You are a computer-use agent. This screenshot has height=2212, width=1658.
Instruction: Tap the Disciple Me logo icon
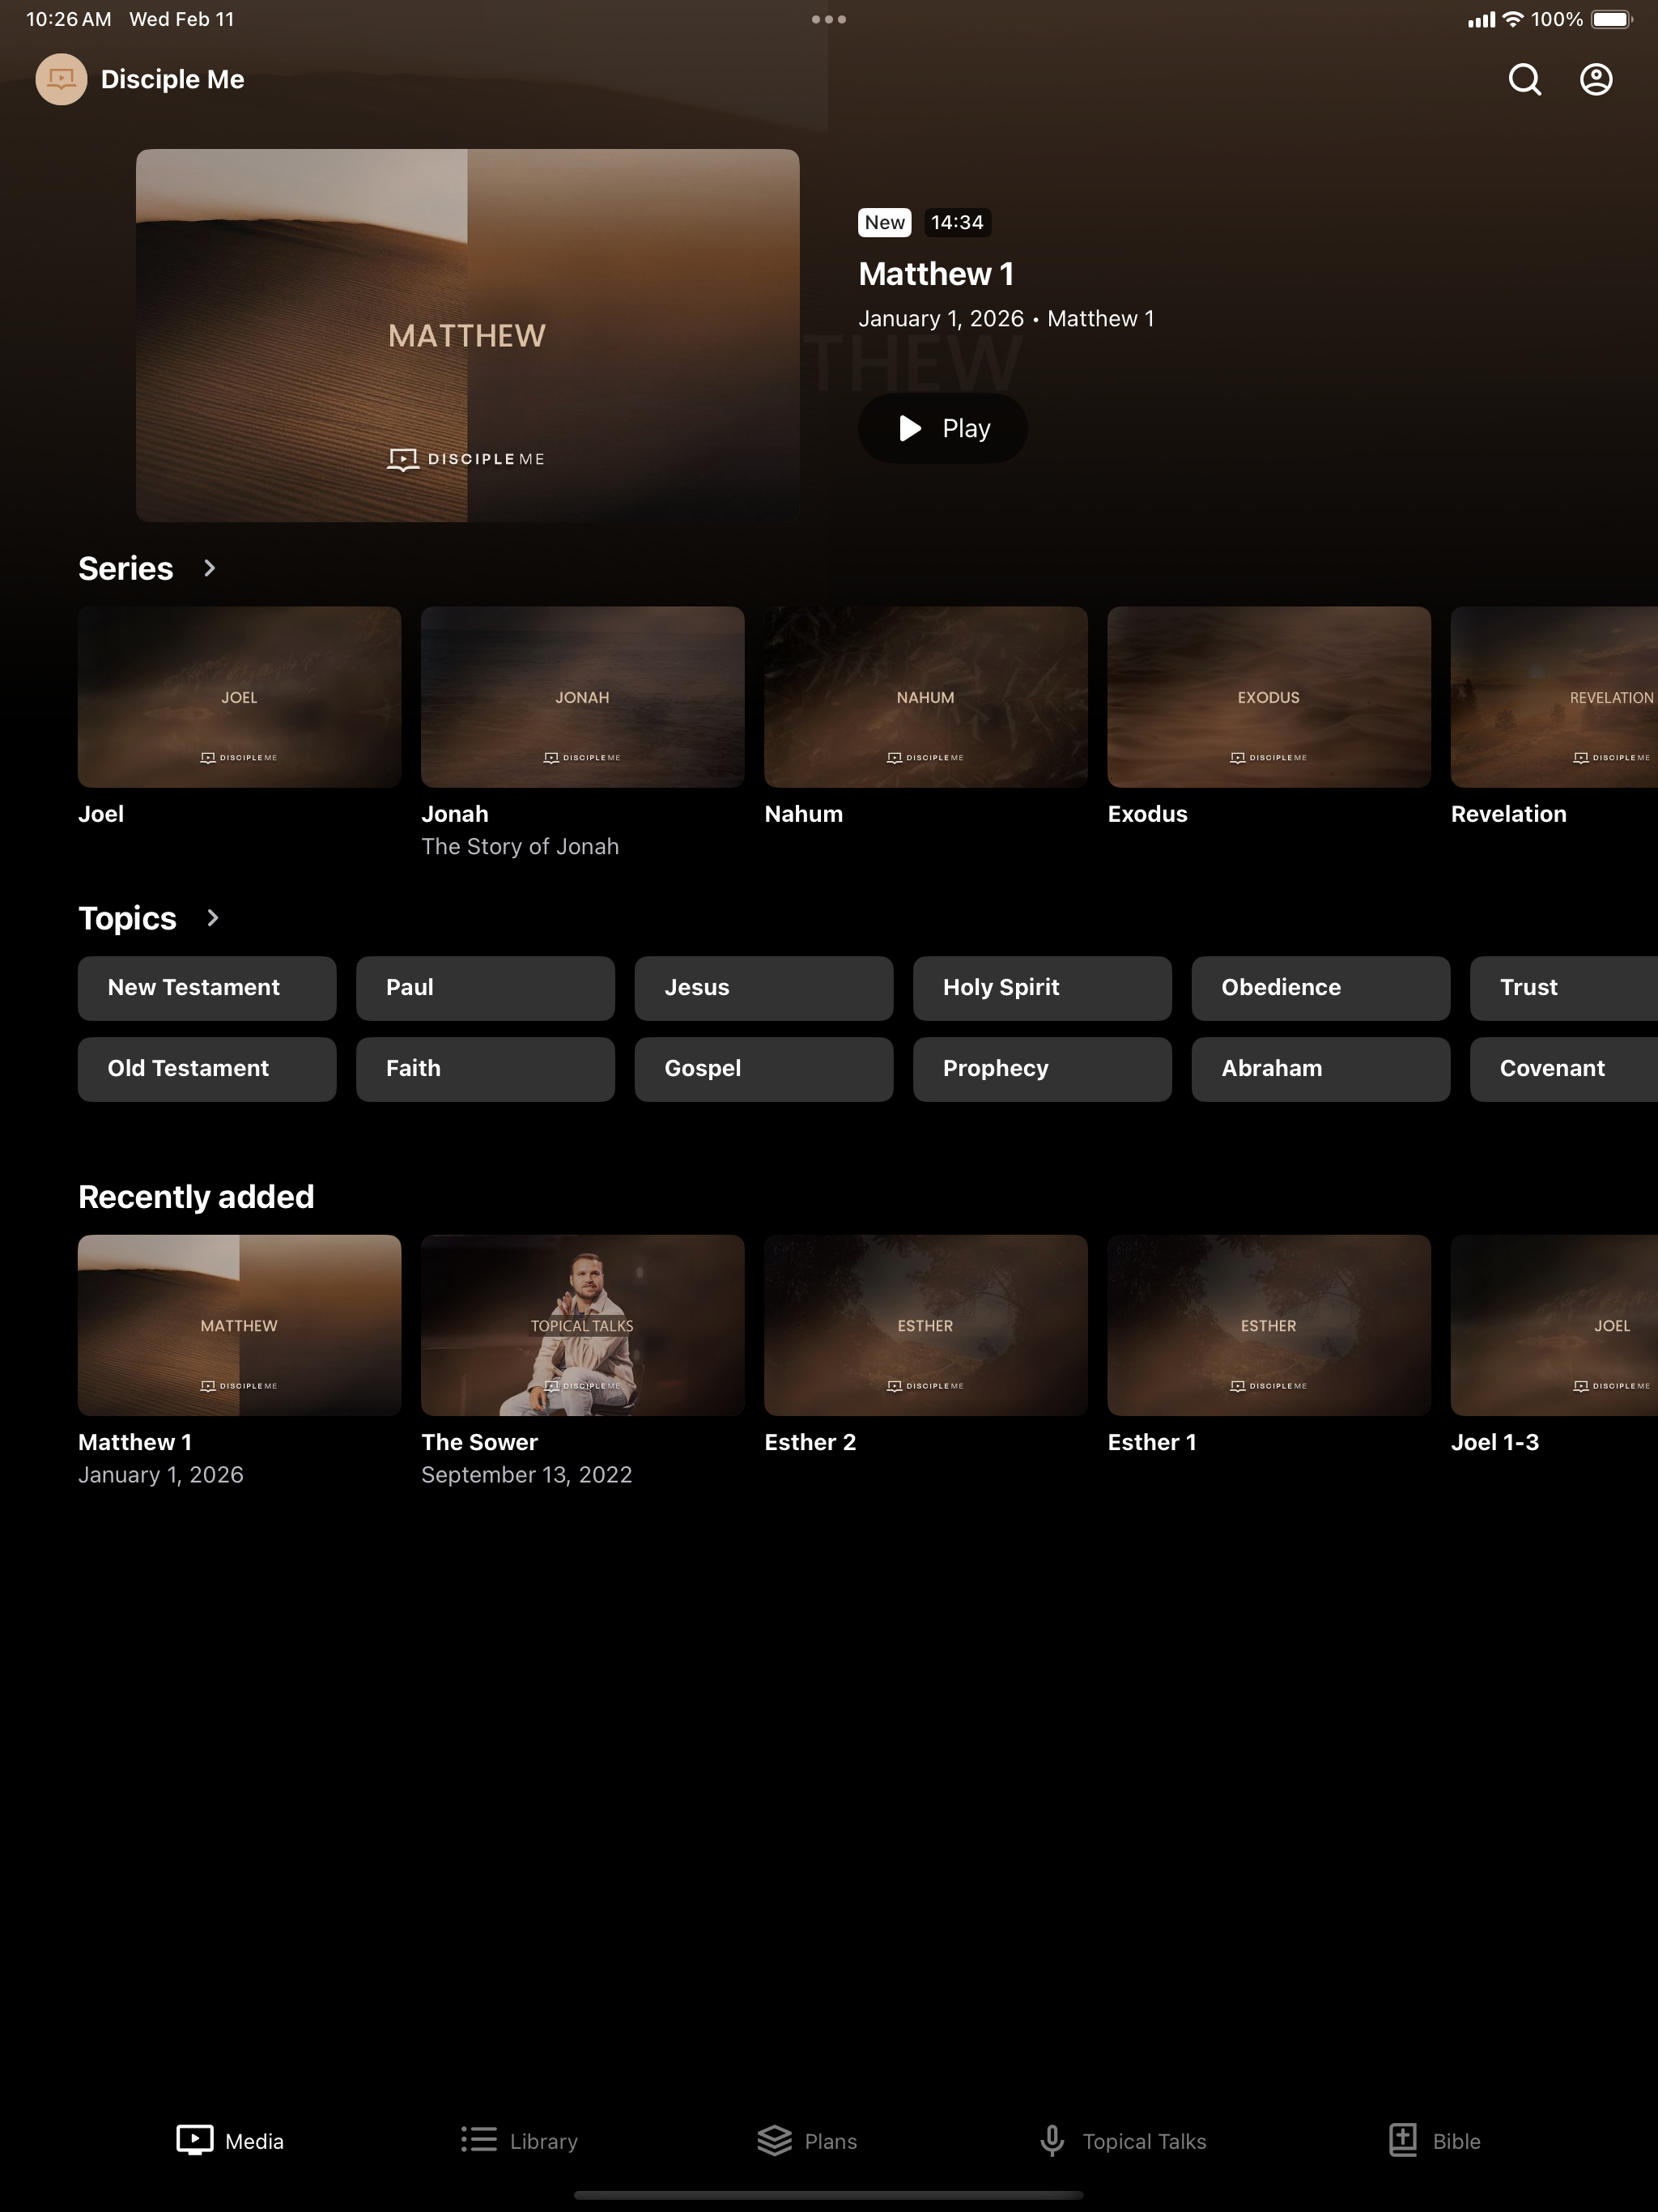(61, 79)
